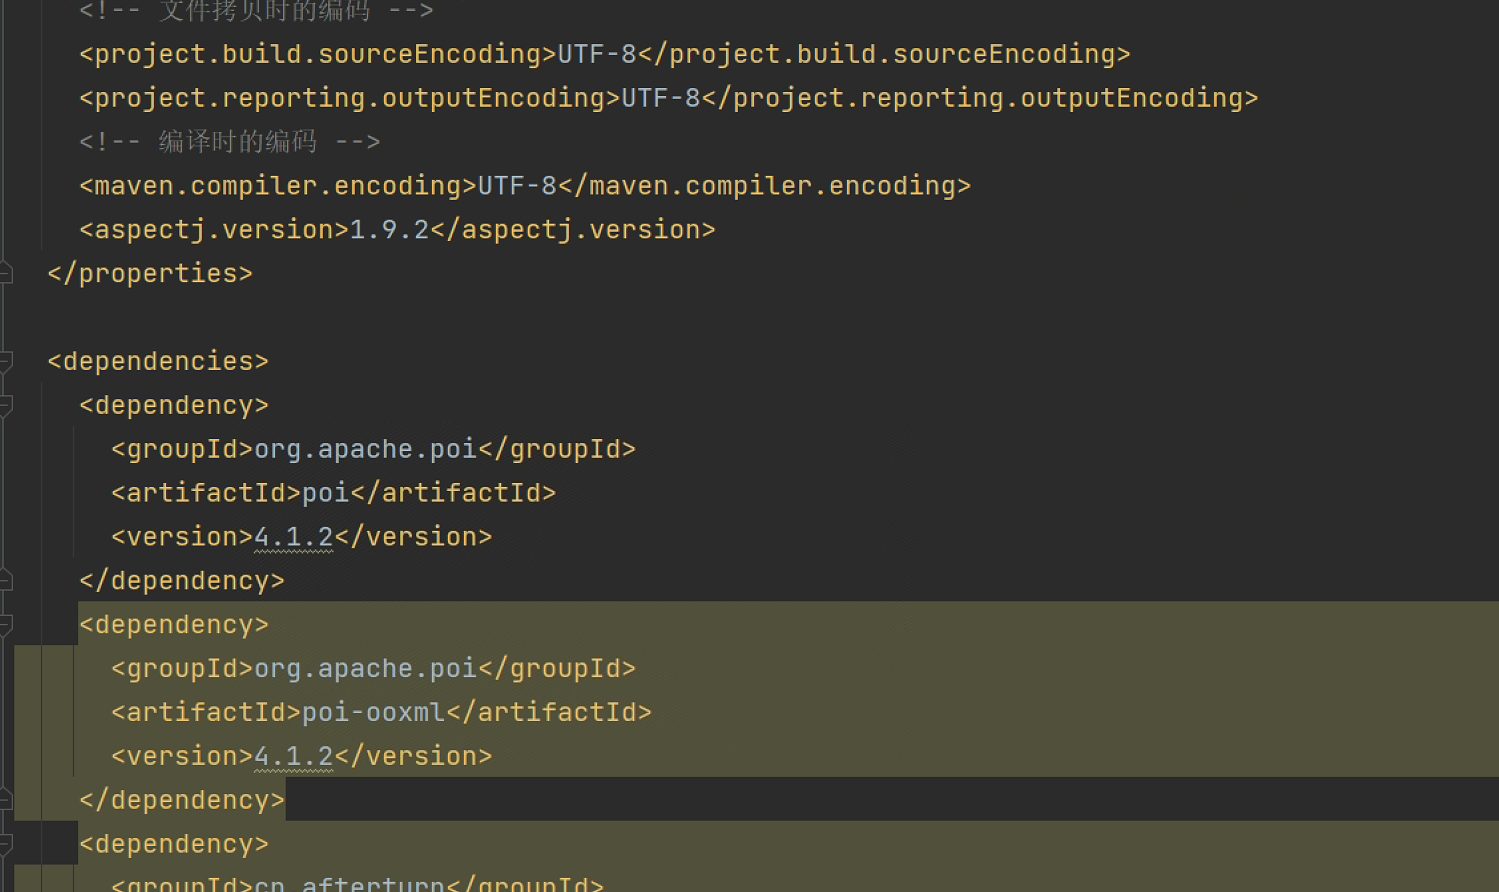Click version 4.1.2 in the poi-ooxml dependency

(293, 757)
